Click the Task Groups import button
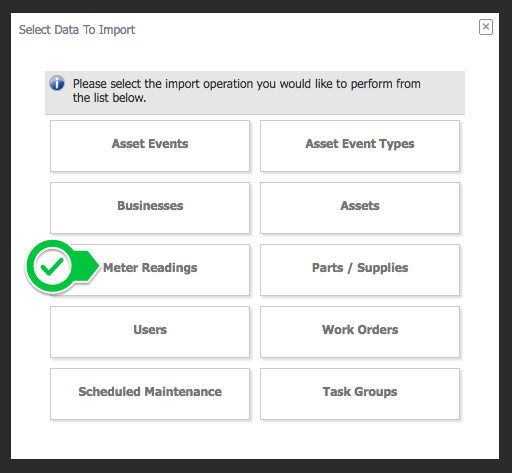 point(360,394)
